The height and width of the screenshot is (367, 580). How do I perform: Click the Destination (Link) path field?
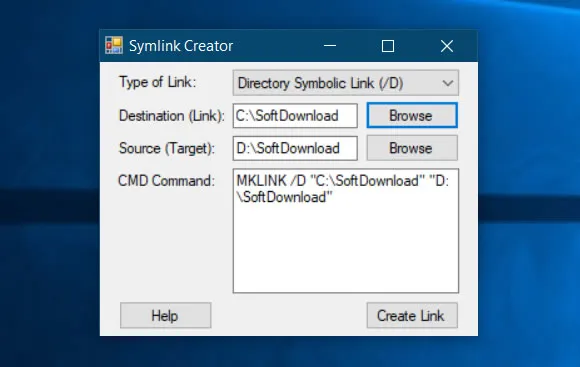(x=295, y=116)
